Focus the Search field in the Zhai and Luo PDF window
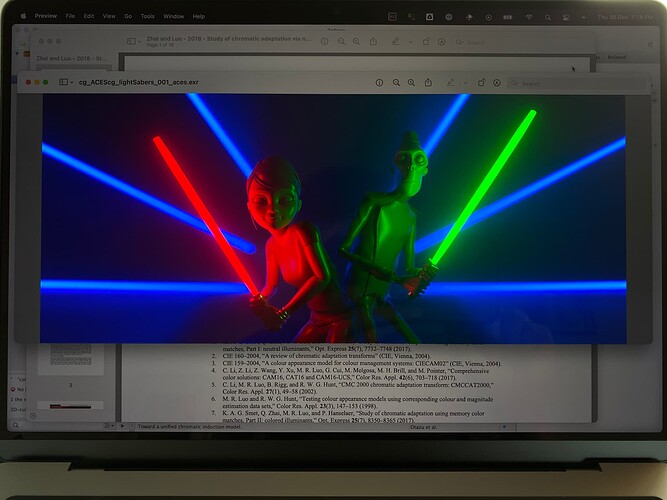Screen dimensions: 667x500 (522, 42)
